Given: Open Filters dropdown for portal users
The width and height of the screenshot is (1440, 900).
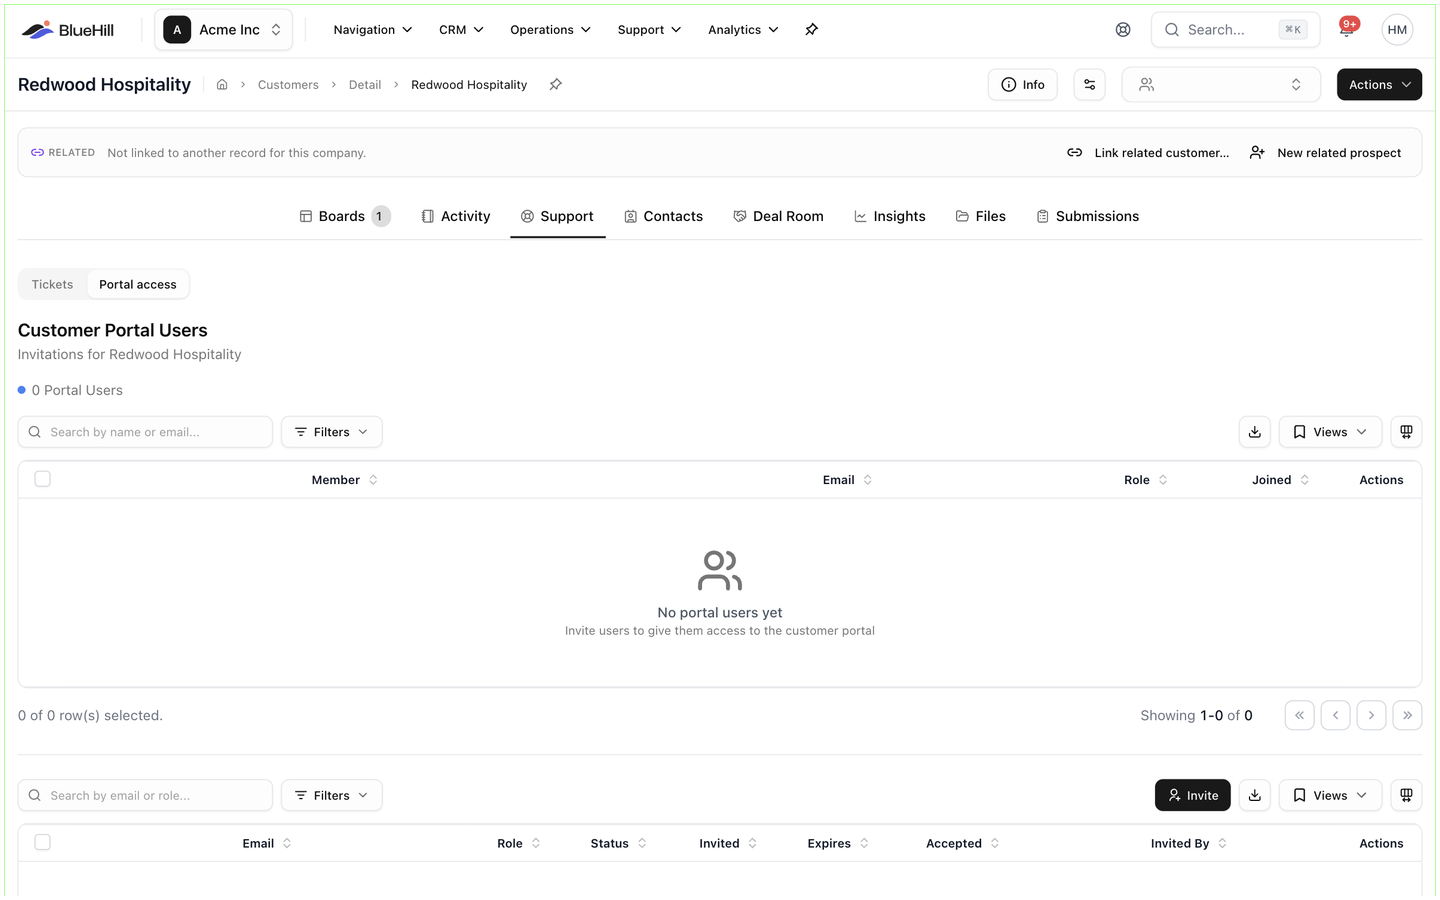Looking at the screenshot, I should [x=332, y=432].
